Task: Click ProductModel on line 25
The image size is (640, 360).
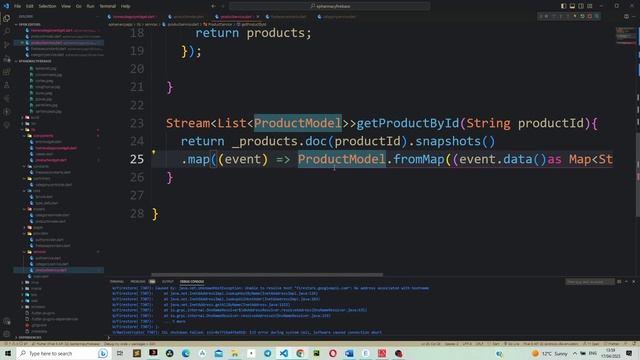Action: (x=341, y=159)
